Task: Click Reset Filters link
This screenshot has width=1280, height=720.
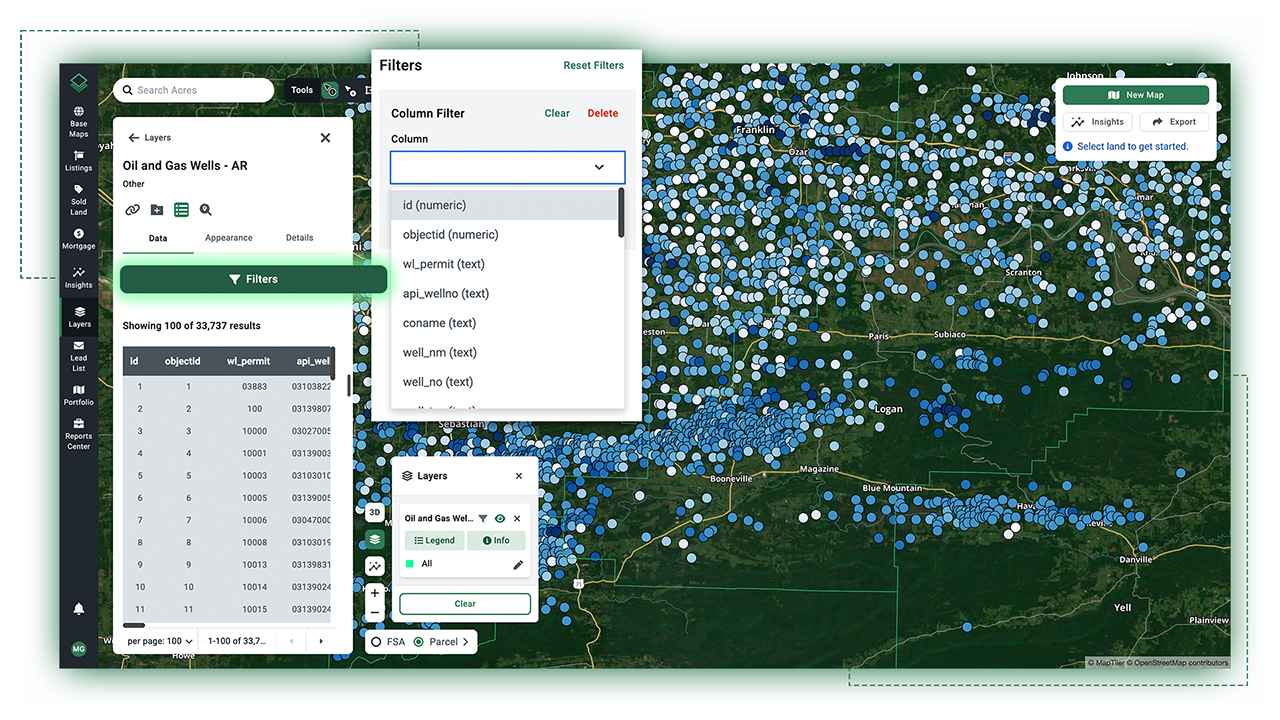Action: [594, 66]
